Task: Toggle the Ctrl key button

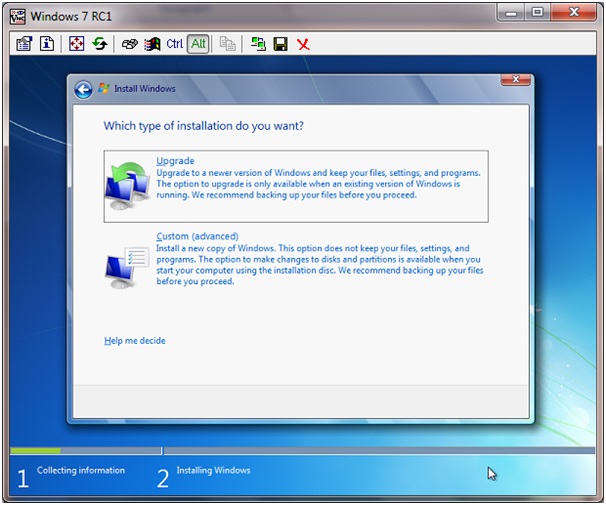Action: click(174, 44)
